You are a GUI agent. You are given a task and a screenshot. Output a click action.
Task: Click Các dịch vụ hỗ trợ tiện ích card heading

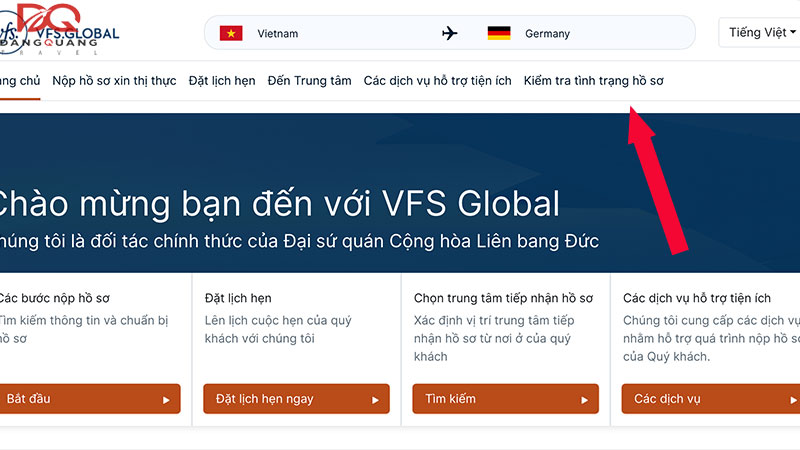tap(697, 298)
